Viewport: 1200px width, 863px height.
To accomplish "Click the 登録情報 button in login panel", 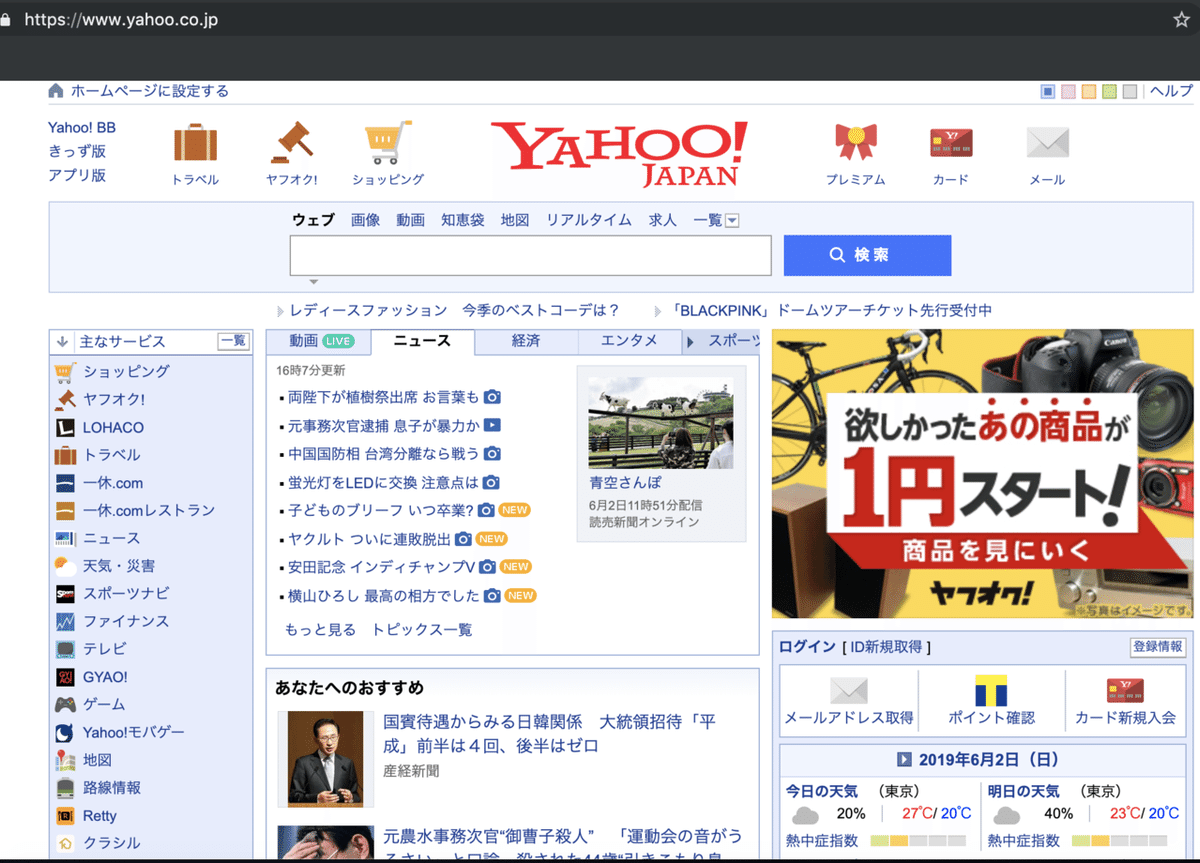I will (1158, 647).
